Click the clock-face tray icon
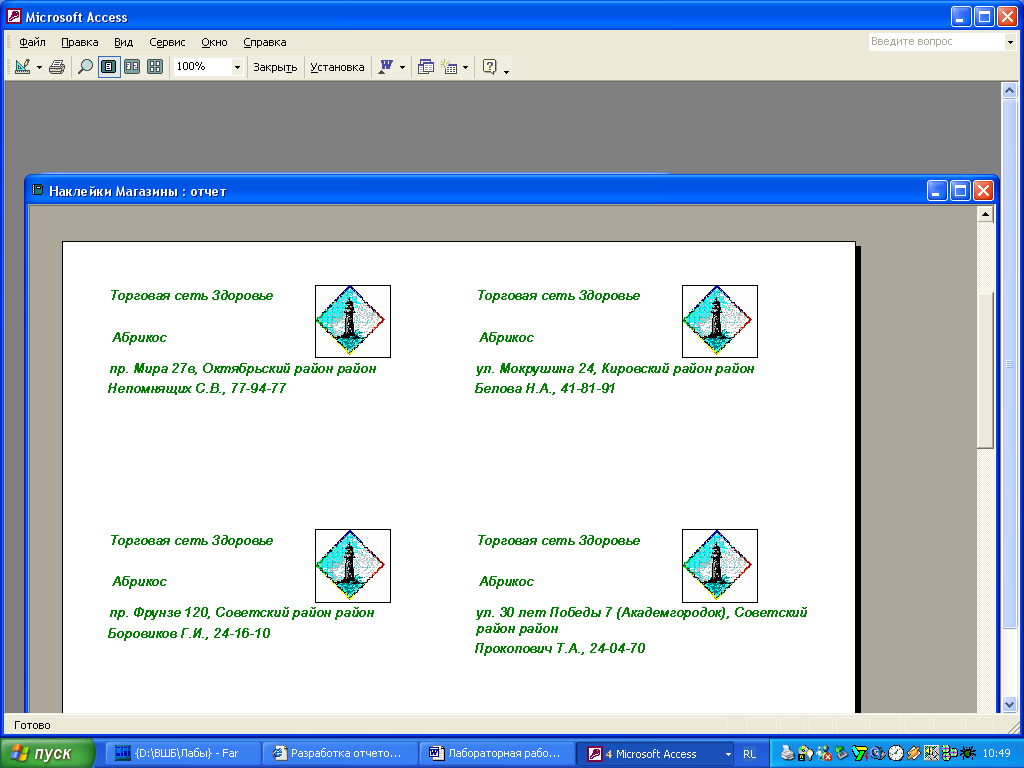The width and height of the screenshot is (1024, 768). [896, 753]
